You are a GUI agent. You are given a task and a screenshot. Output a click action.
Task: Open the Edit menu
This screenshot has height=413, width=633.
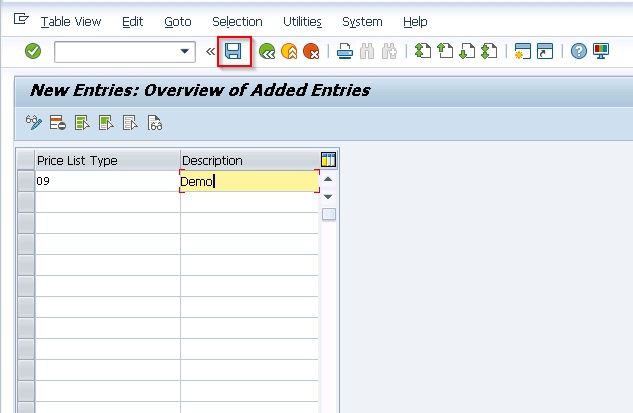click(x=132, y=22)
